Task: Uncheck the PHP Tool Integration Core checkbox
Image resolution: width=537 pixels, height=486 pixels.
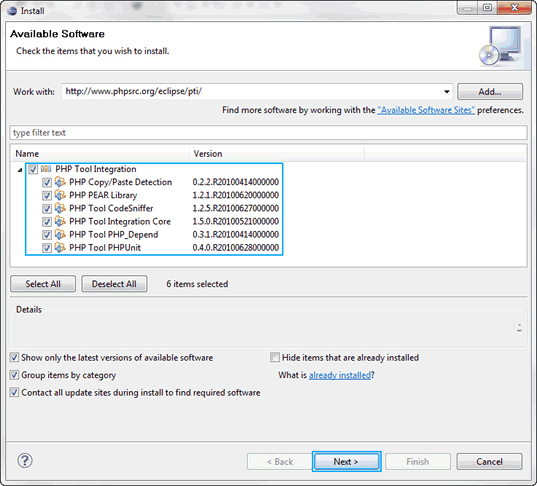Action: 47,222
